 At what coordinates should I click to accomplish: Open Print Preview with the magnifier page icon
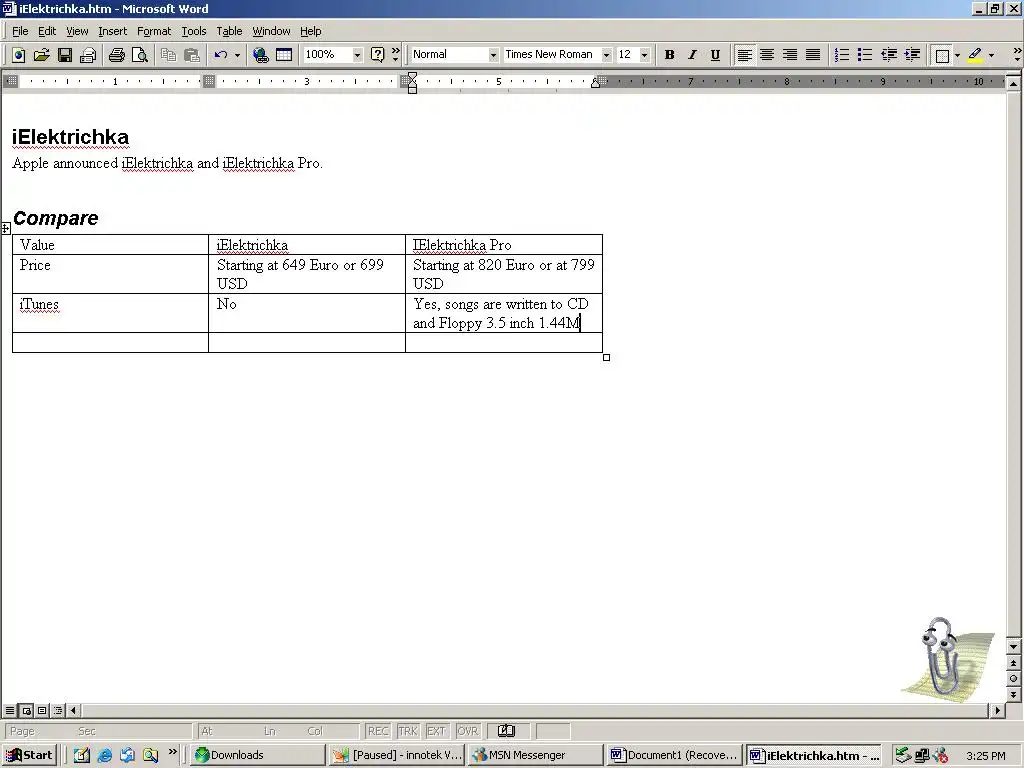click(140, 55)
